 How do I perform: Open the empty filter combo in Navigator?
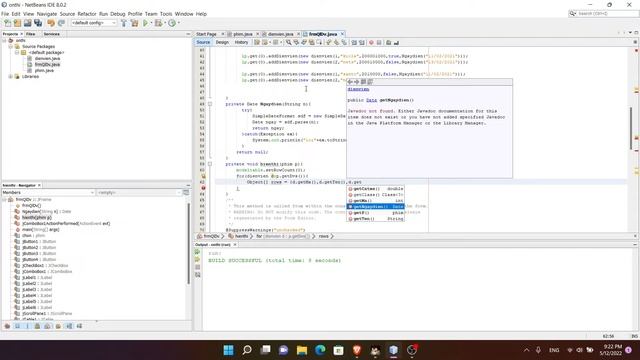pyautogui.click(x=138, y=192)
